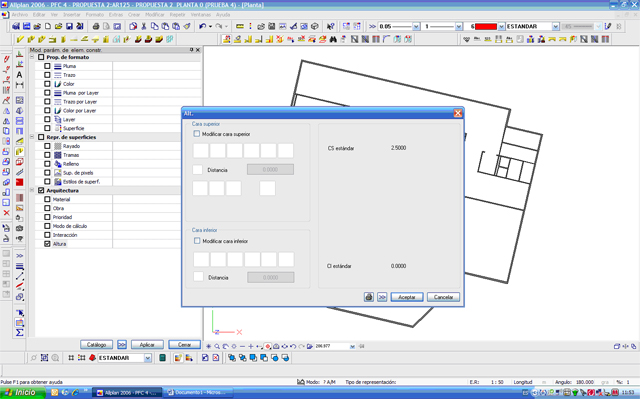This screenshot has width=640, height=399.
Task: Open the Archivo menu
Action: pyautogui.click(x=19, y=15)
